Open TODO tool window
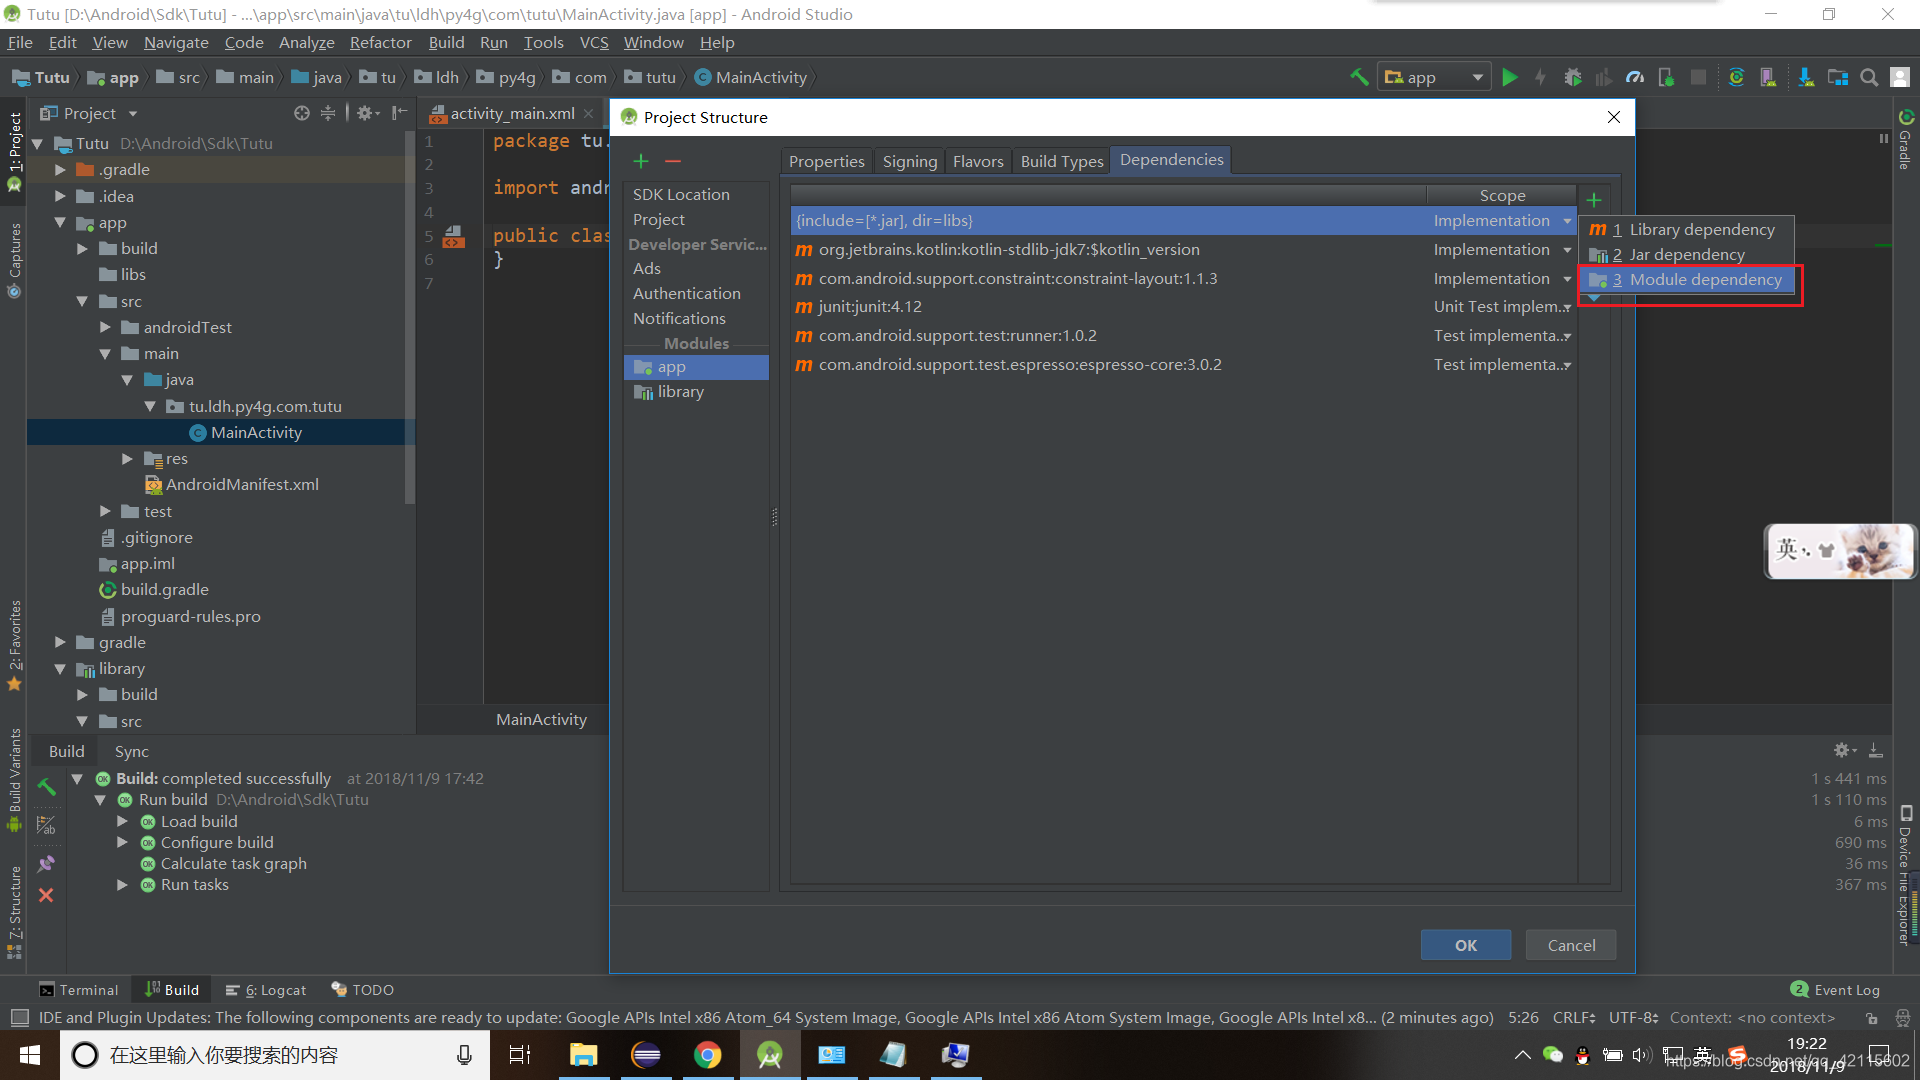Image resolution: width=1920 pixels, height=1080 pixels. point(362,989)
